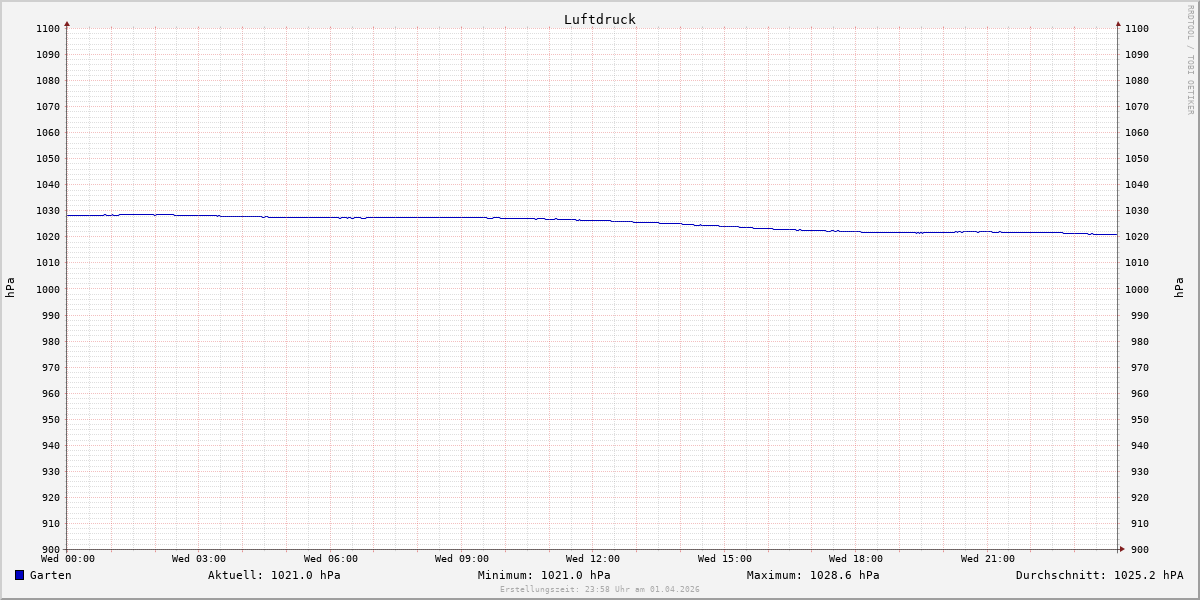Click the Durchschnitt 1025.2 hPA readout
This screenshot has width=1200, height=600.
(x=1099, y=575)
